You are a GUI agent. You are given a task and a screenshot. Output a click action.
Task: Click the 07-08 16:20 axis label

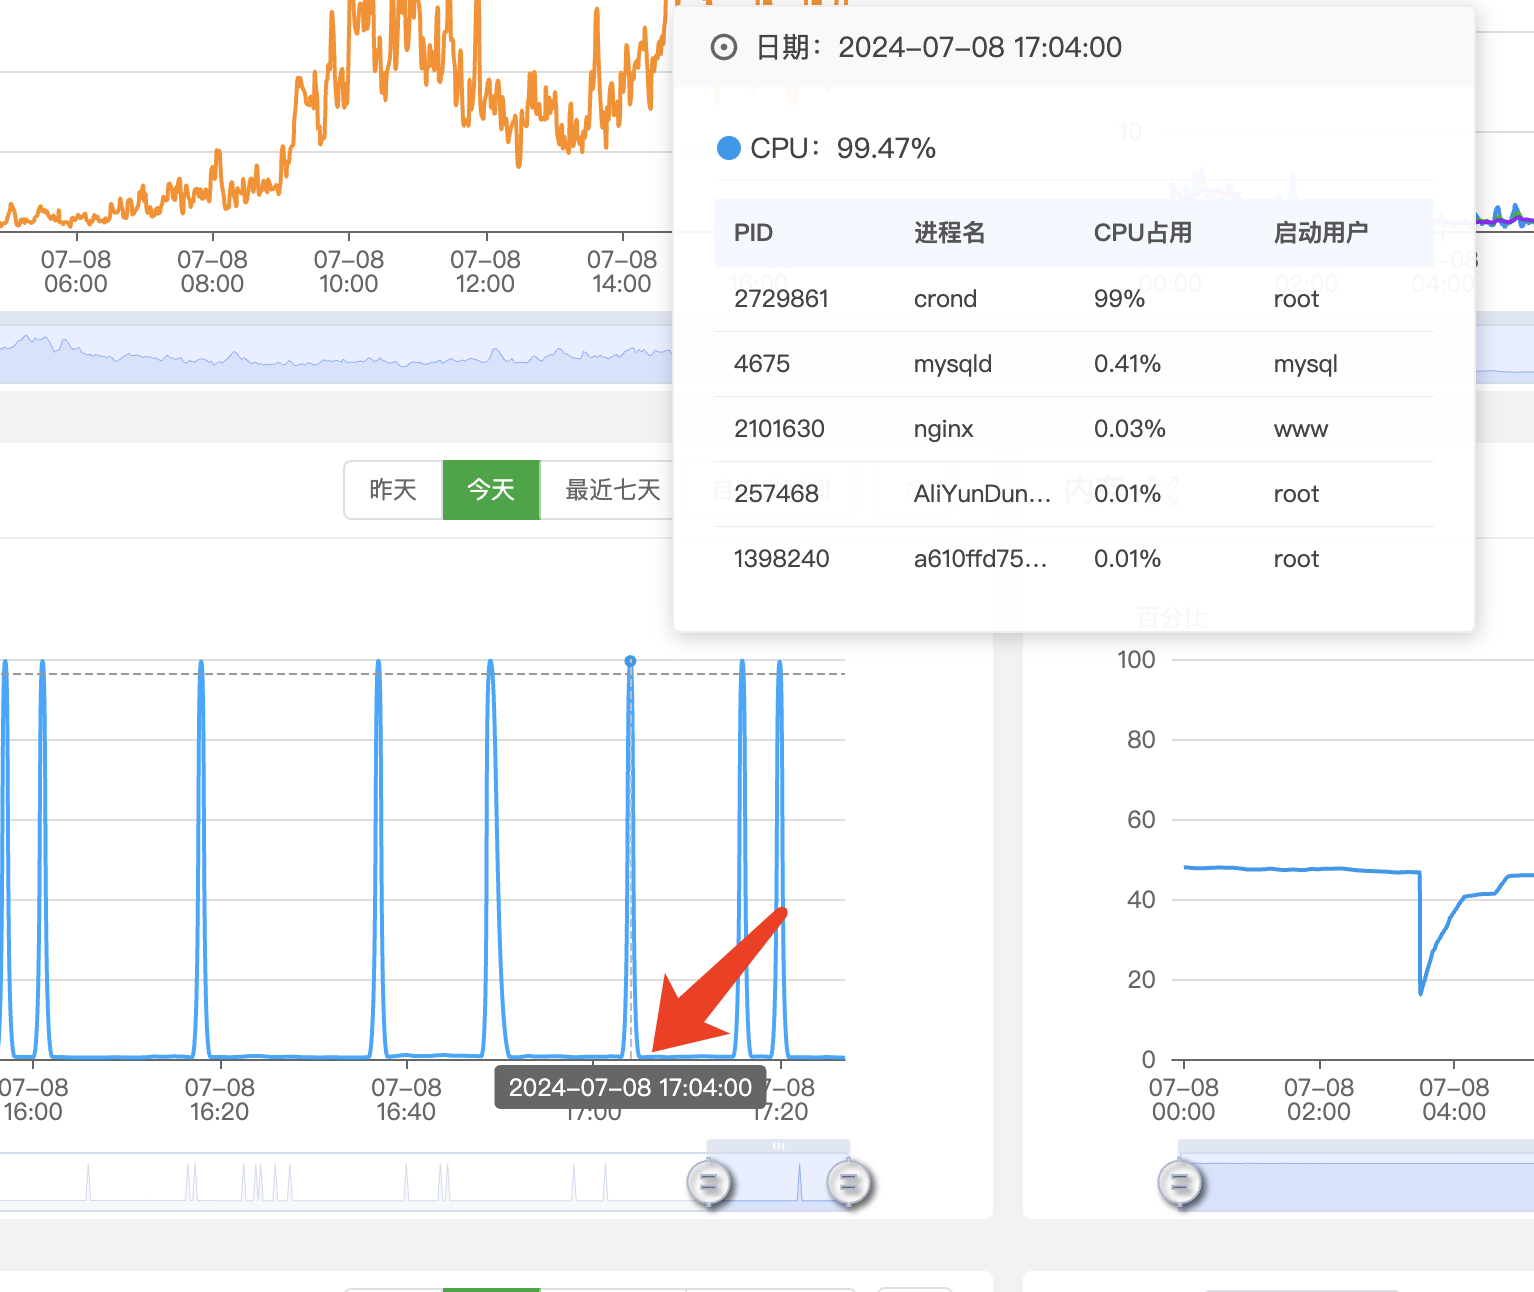click(x=219, y=1099)
